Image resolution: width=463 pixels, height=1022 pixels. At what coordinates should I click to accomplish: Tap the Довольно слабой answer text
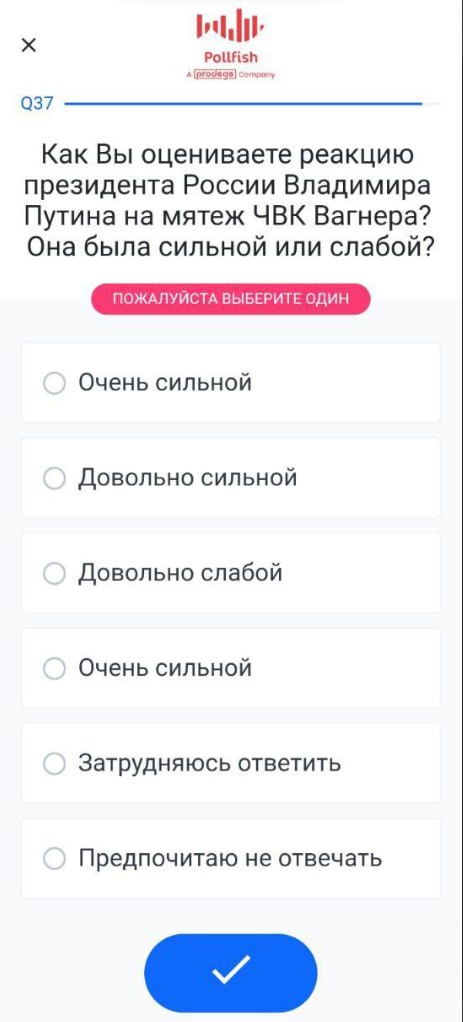(x=181, y=574)
